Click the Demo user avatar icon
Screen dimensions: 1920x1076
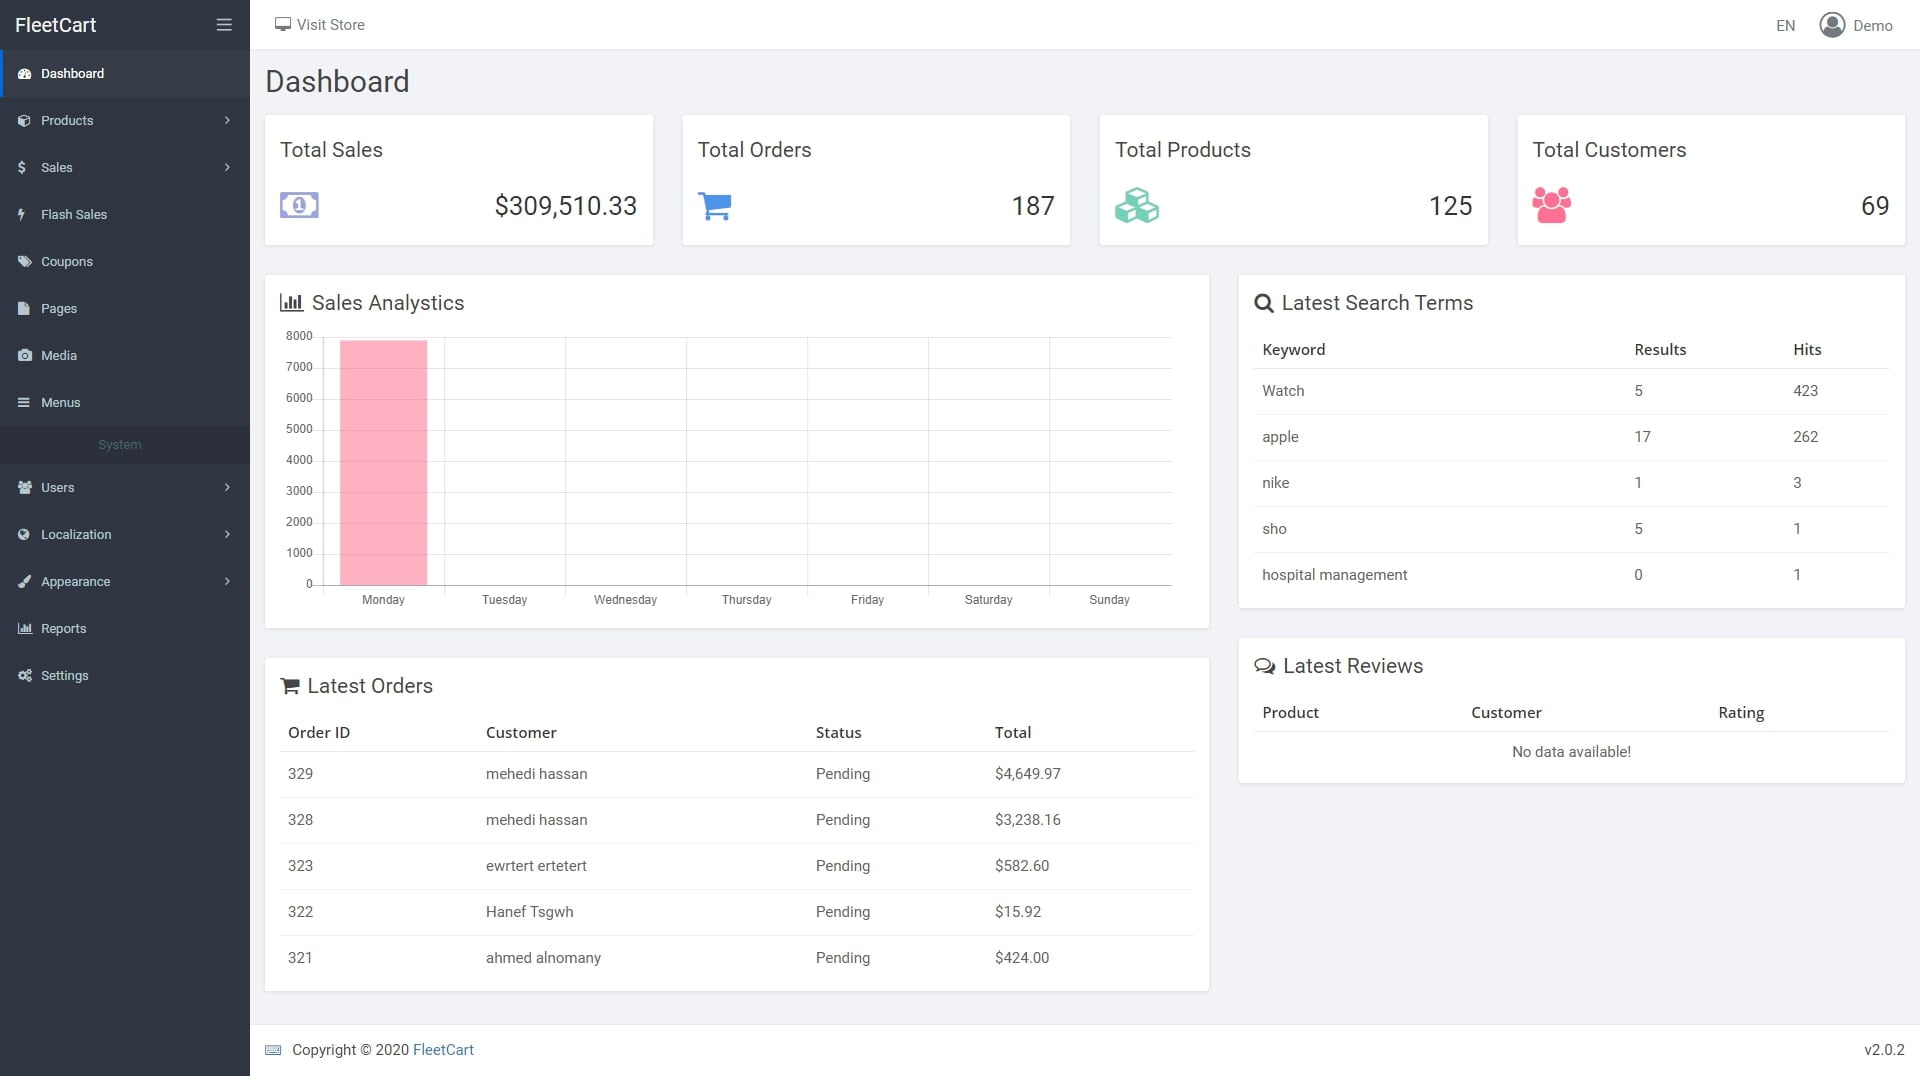point(1832,25)
